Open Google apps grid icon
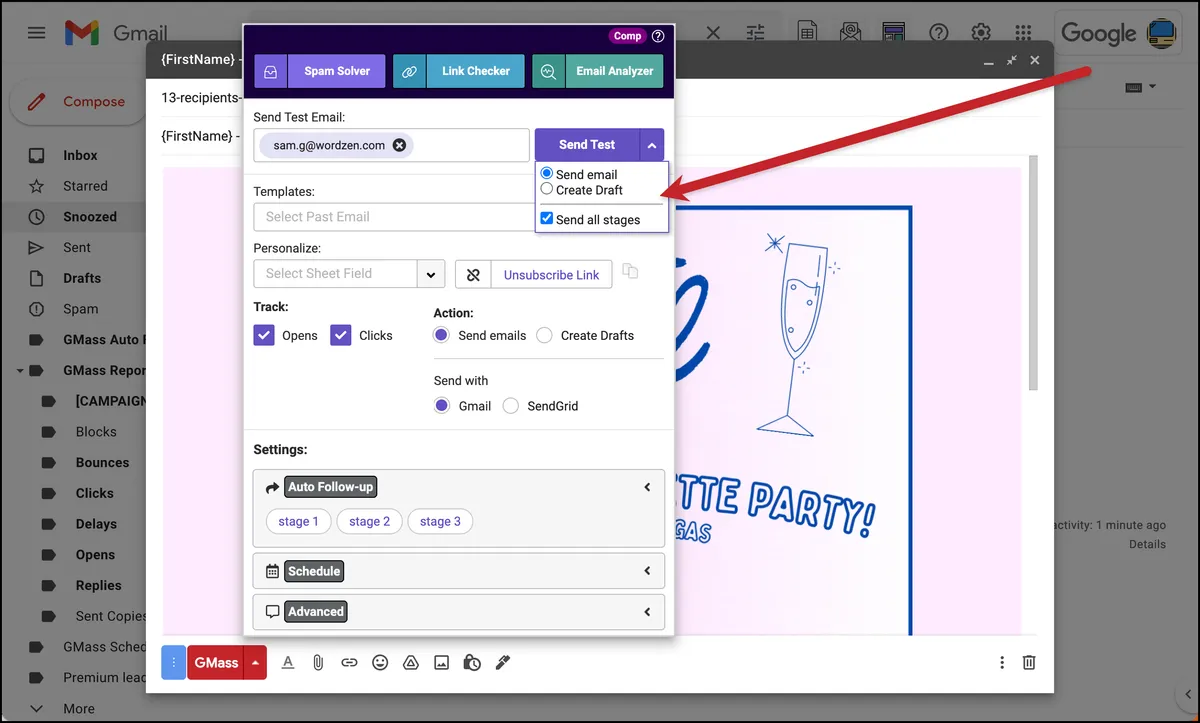The width and height of the screenshot is (1200, 723). (x=1022, y=33)
